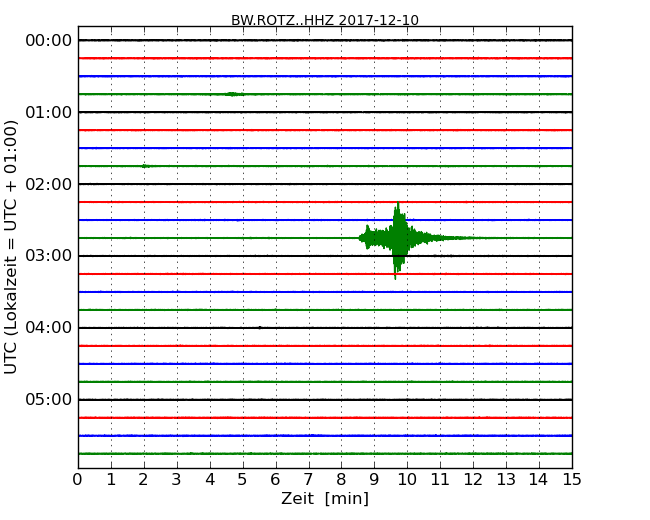This screenshot has height=520, width=650.
Task: Click the x-axis tick label 0
Action: click(78, 480)
